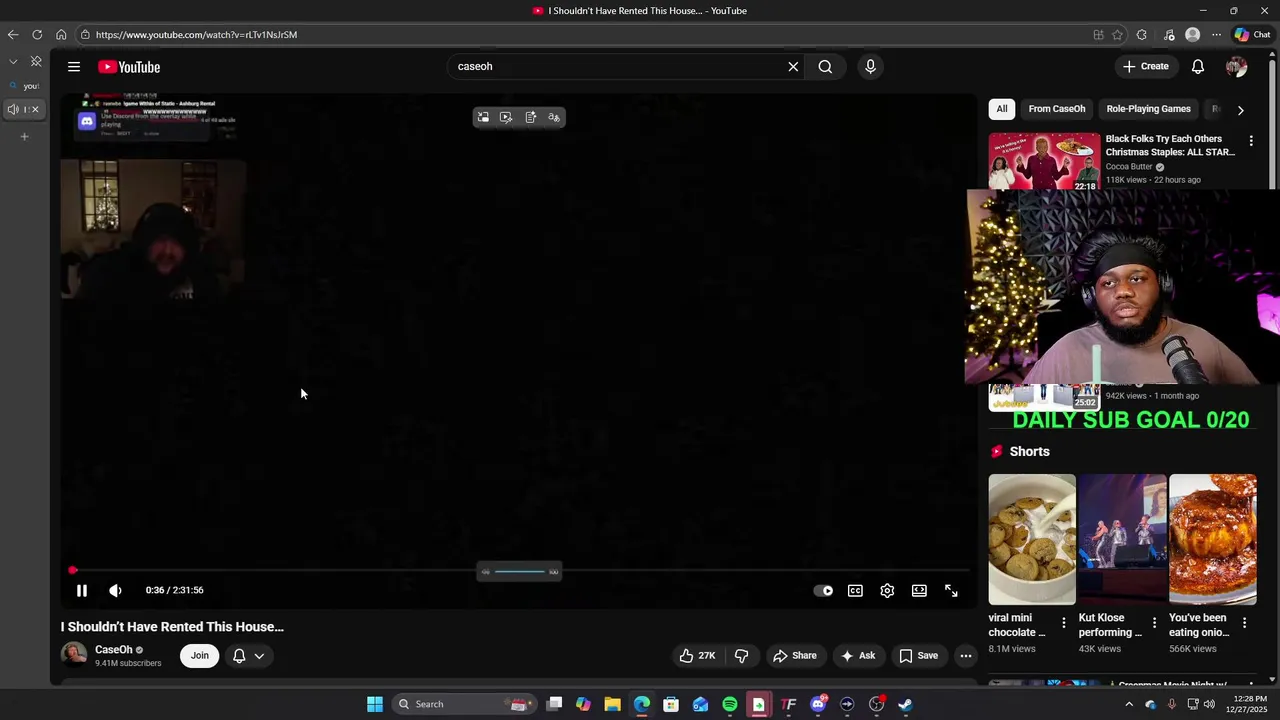Open the Create button
Screen dimensions: 1280x720
[1146, 66]
